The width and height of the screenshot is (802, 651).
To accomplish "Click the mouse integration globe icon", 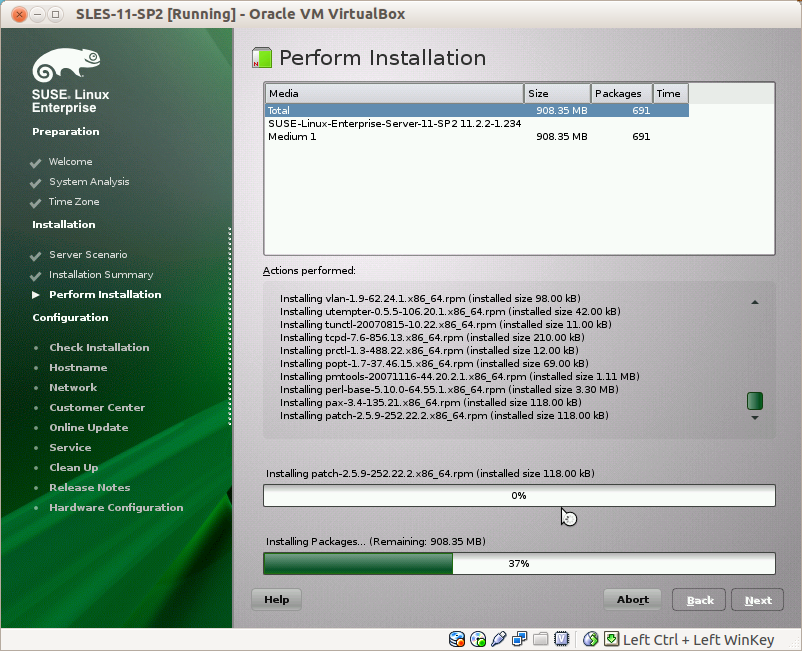I will click(x=591, y=639).
